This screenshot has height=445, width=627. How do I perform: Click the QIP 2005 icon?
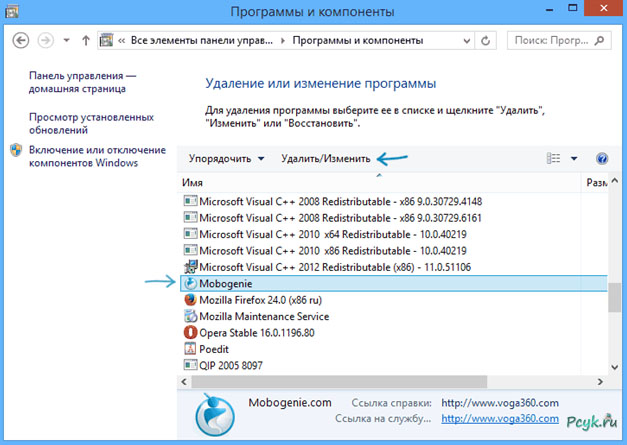[190, 365]
